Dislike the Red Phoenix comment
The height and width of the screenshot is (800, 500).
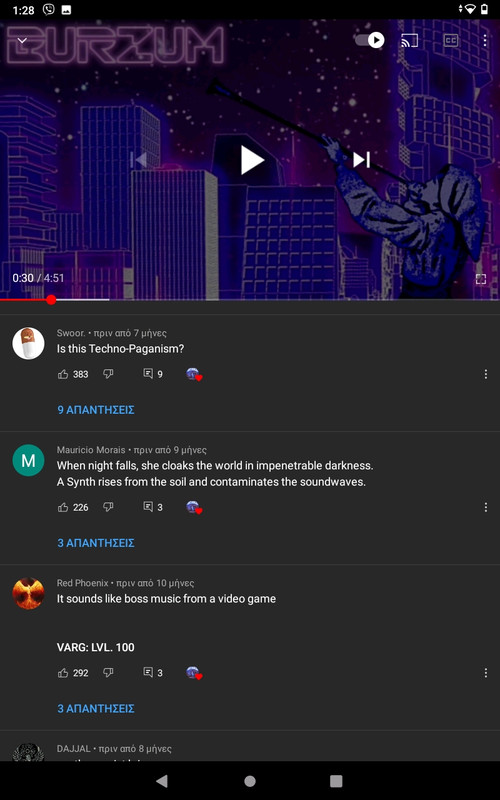pyautogui.click(x=108, y=672)
